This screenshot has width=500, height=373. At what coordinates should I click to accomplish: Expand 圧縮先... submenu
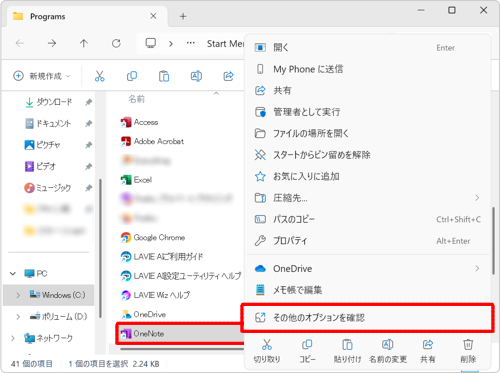(368, 198)
